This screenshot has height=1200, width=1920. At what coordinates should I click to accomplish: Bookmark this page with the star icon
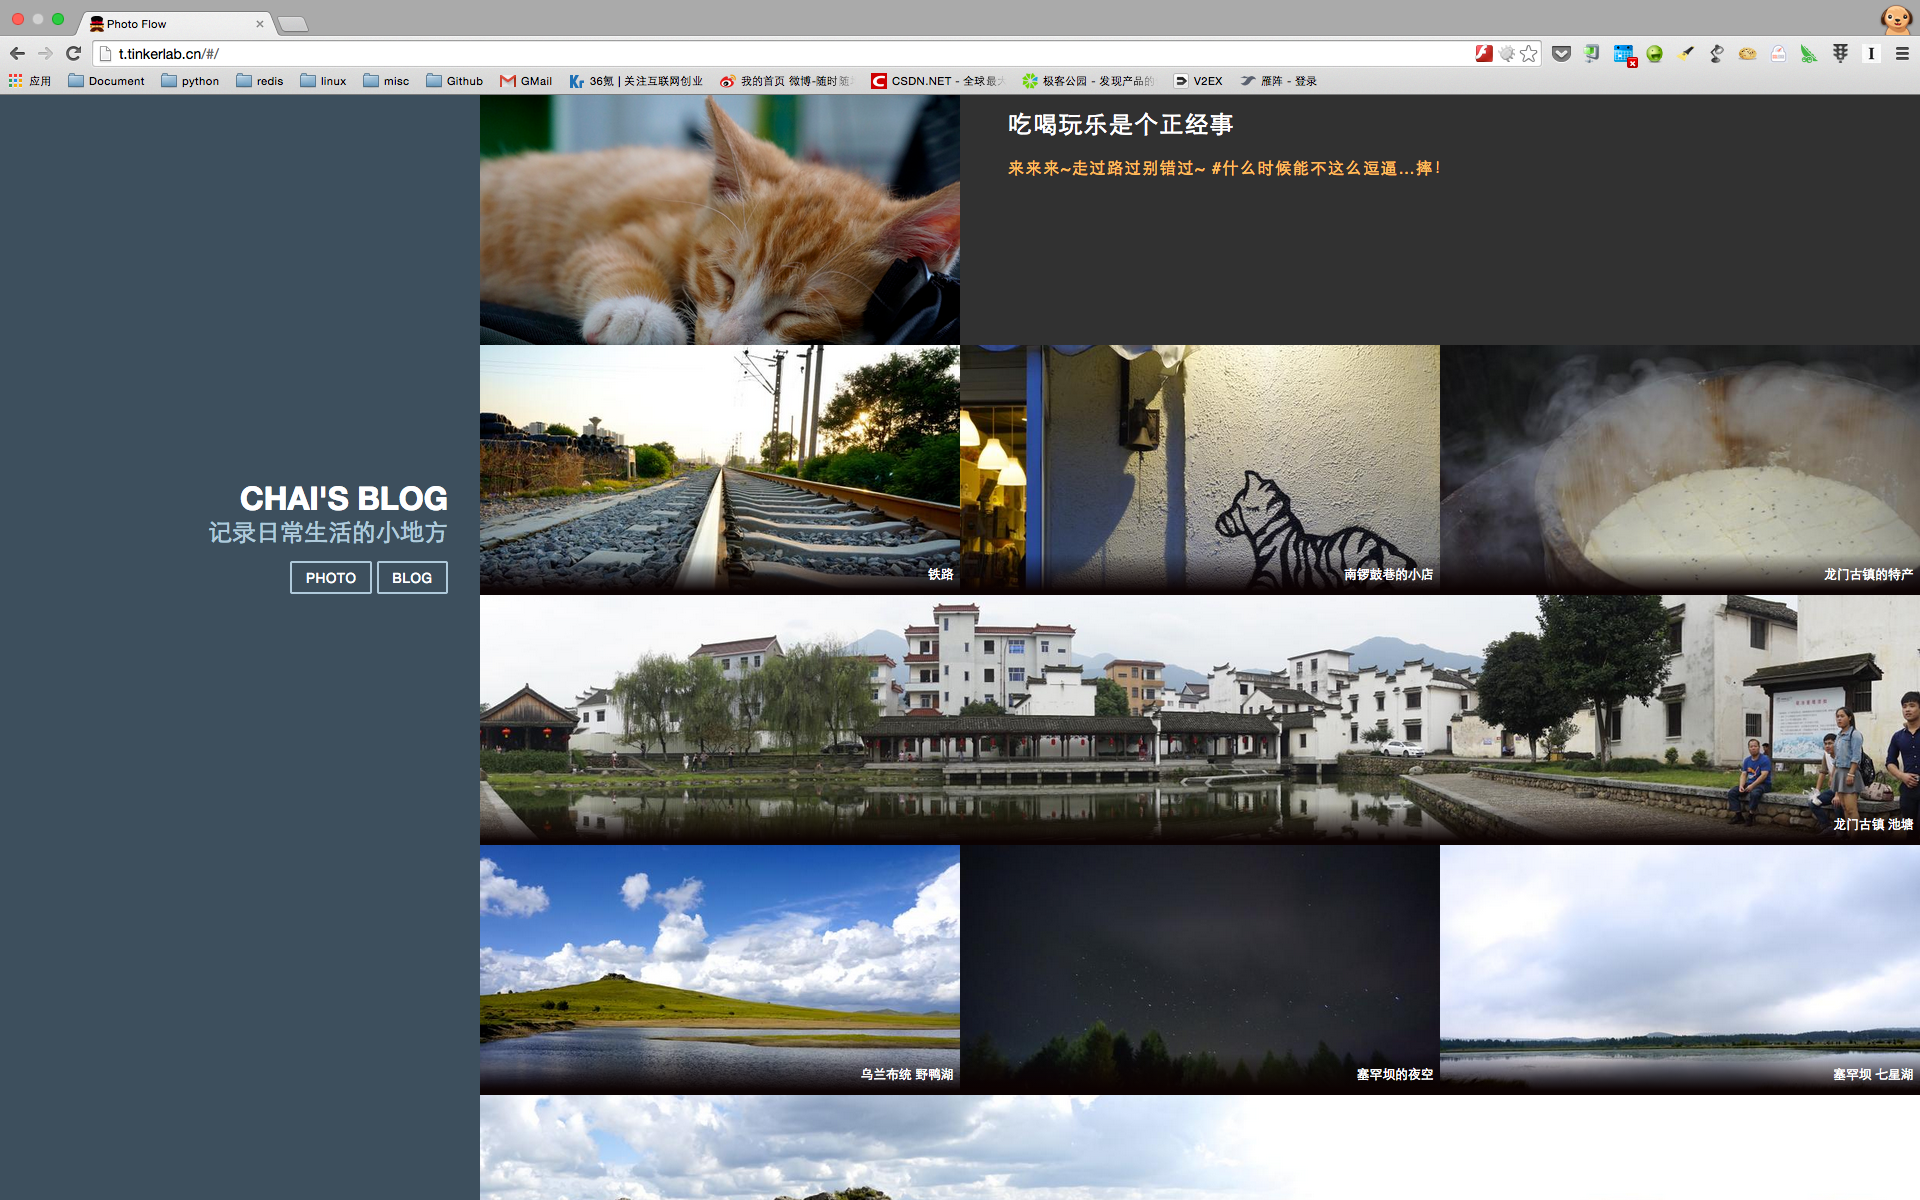pos(1529,54)
